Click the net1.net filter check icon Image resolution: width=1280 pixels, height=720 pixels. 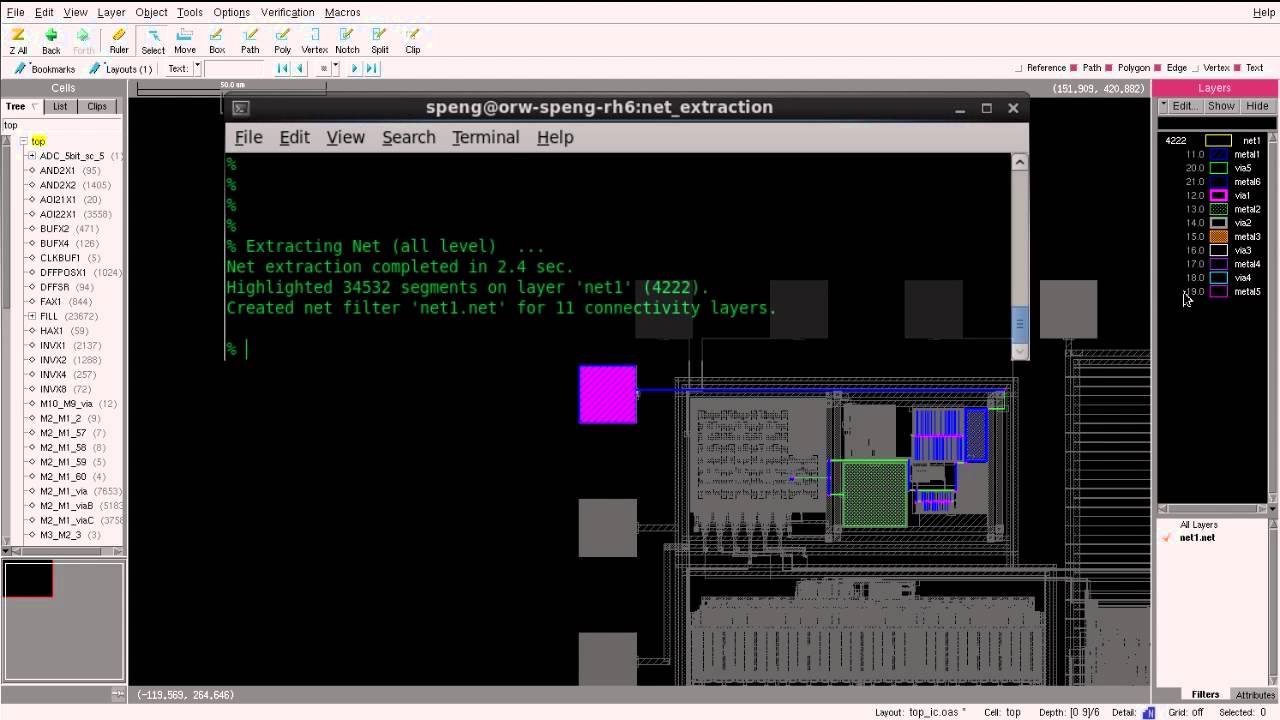click(x=1166, y=538)
